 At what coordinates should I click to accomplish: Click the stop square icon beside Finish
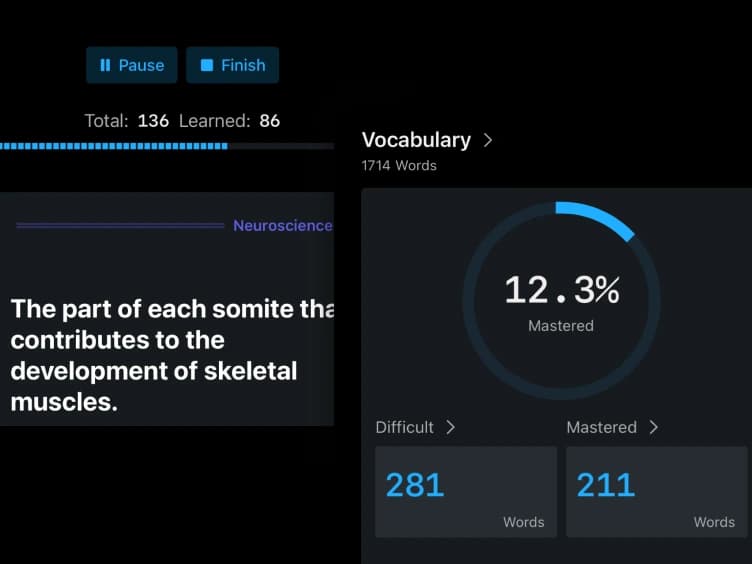(207, 65)
